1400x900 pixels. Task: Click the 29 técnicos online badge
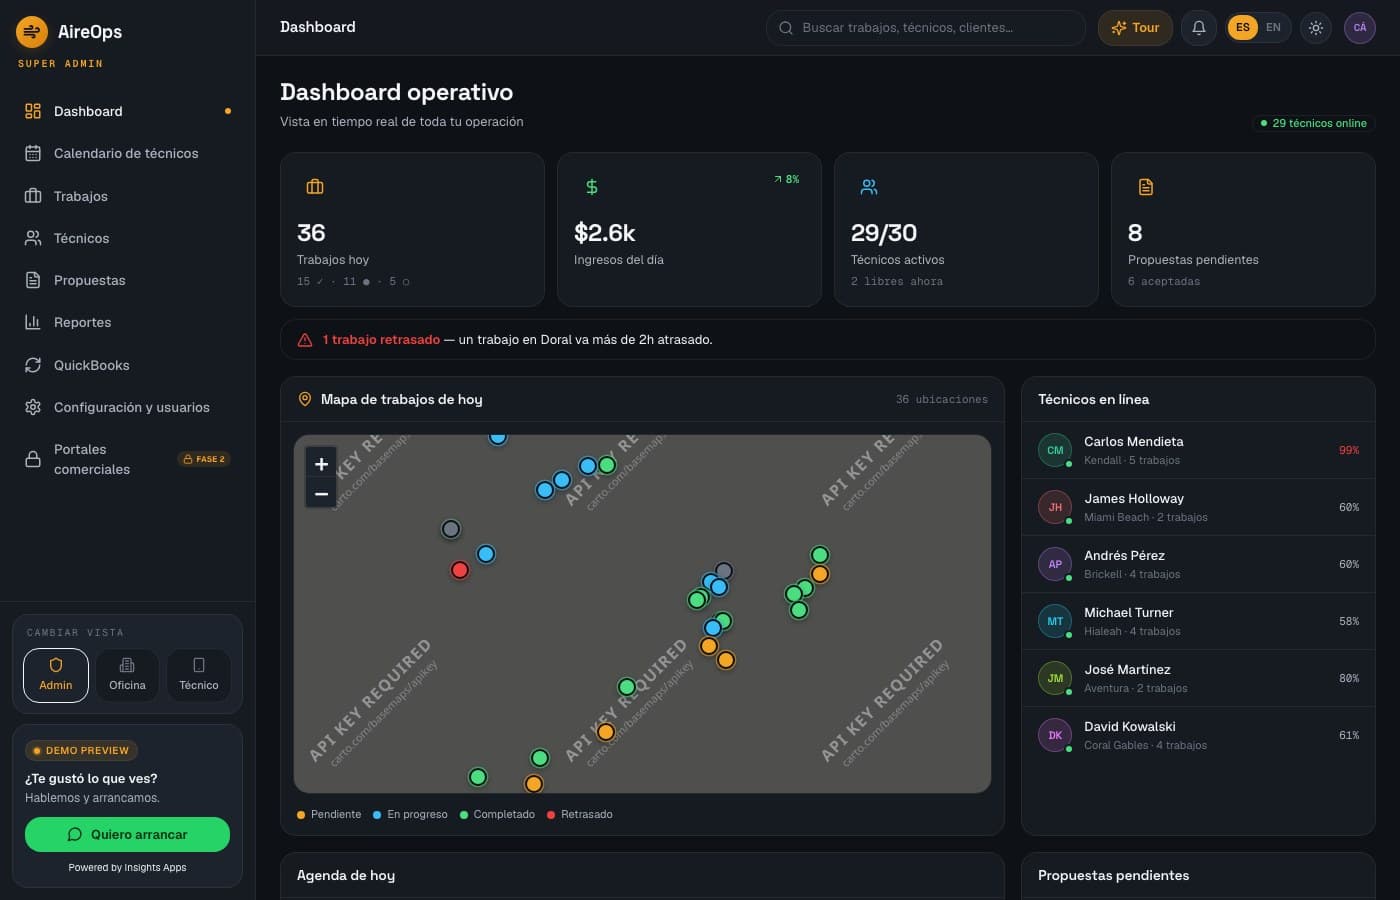[x=1314, y=123]
